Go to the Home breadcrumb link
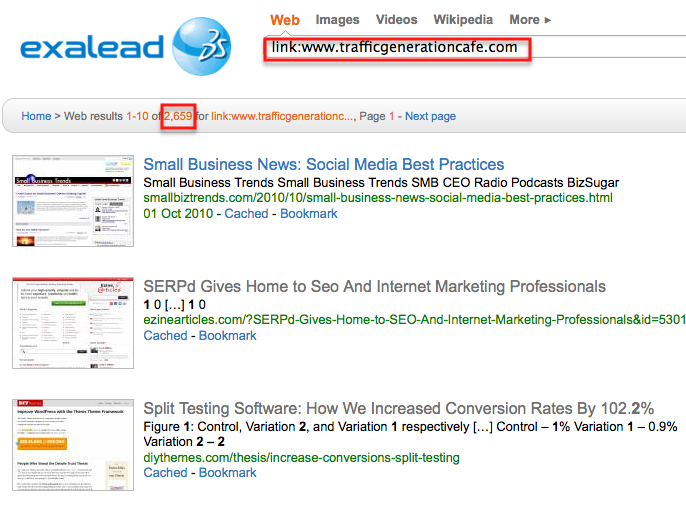The width and height of the screenshot is (686, 506). tap(36, 116)
